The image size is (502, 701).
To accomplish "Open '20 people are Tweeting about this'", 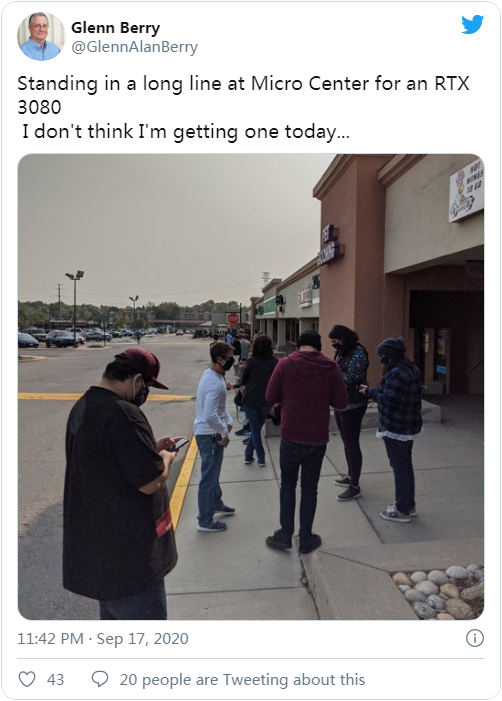I will point(242,680).
